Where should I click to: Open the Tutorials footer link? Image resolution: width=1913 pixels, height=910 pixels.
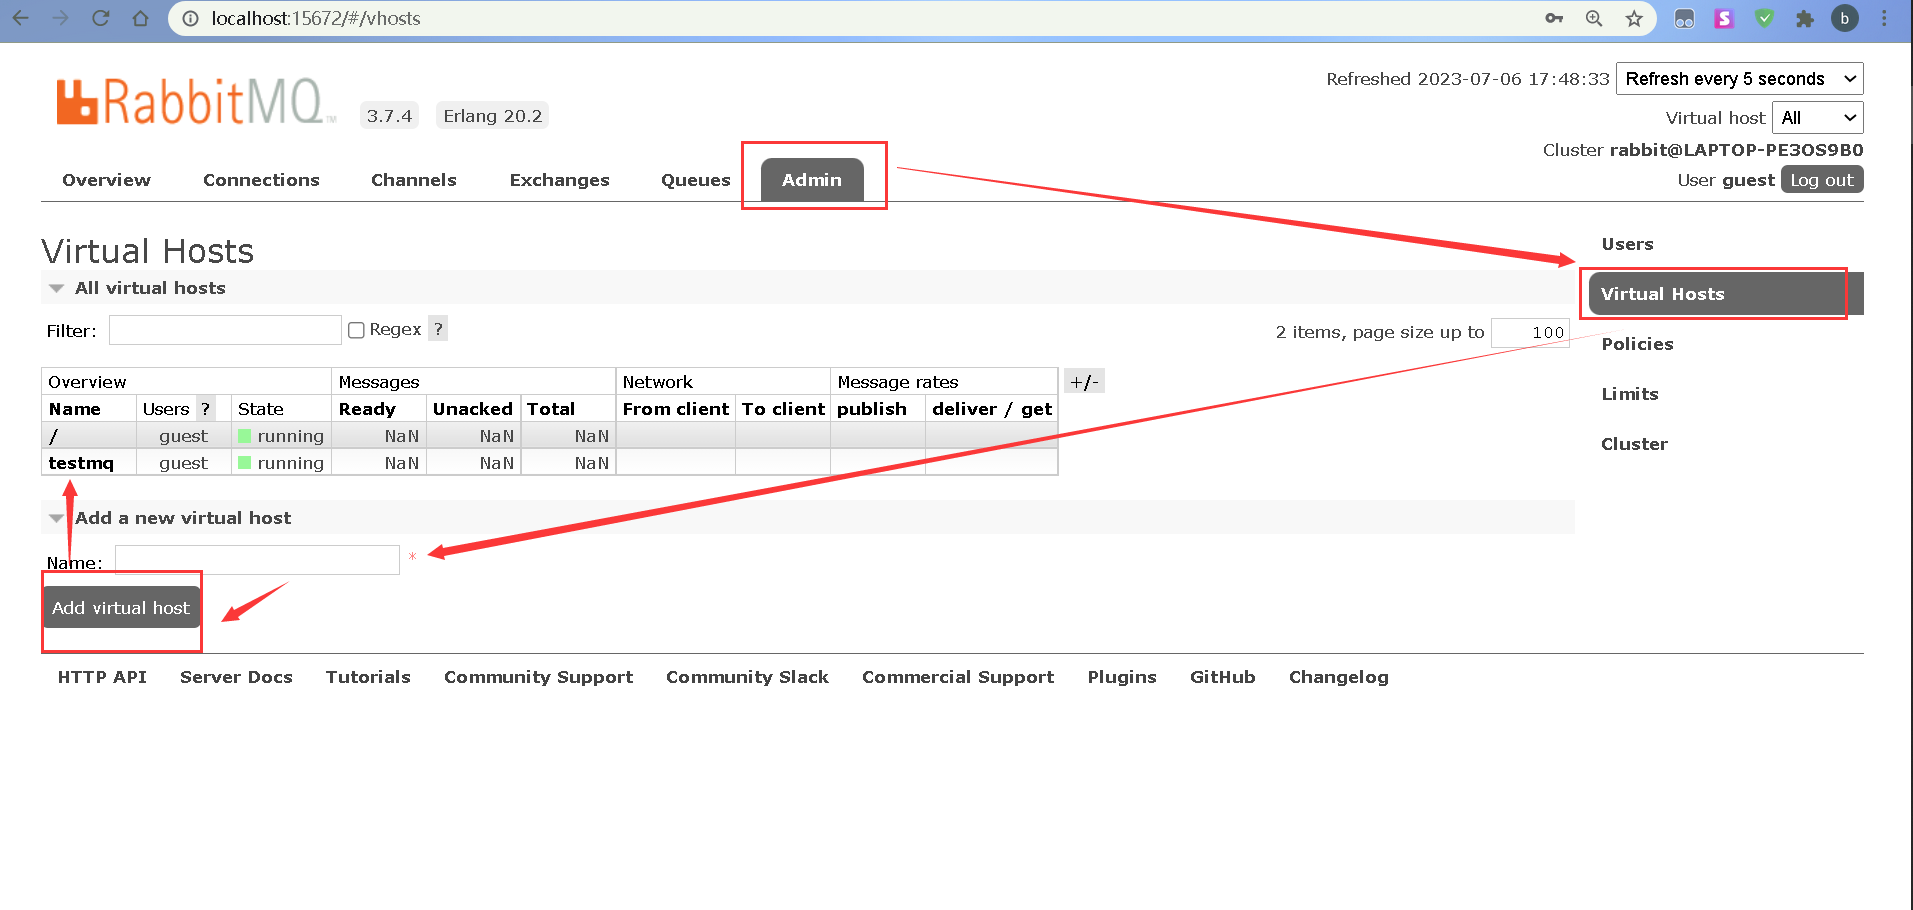(368, 677)
